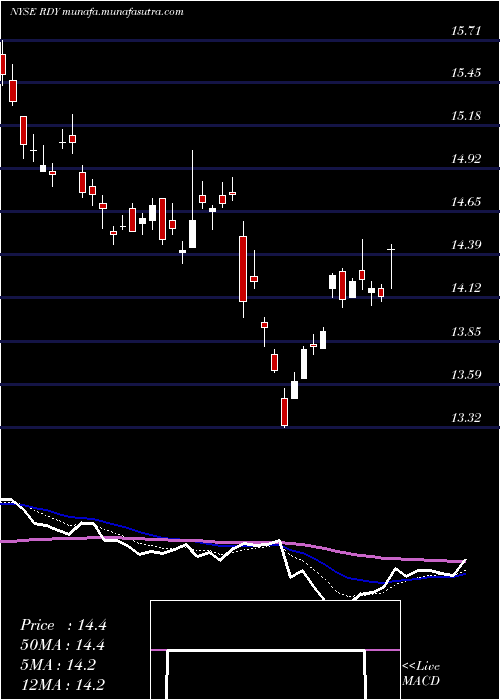Click the 14.92 price axis label
Image resolution: width=500 pixels, height=700 pixels.
pyautogui.click(x=466, y=159)
